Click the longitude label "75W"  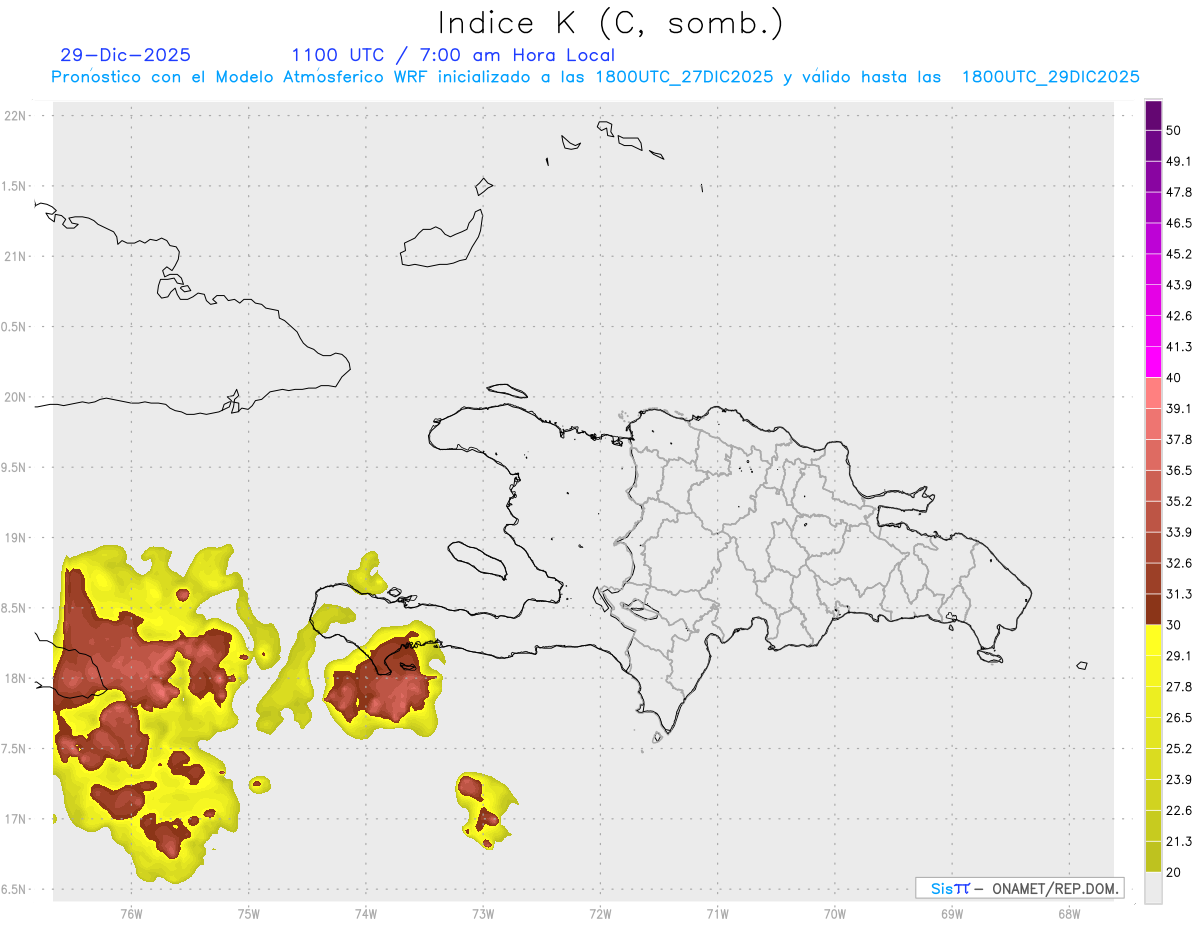249,914
